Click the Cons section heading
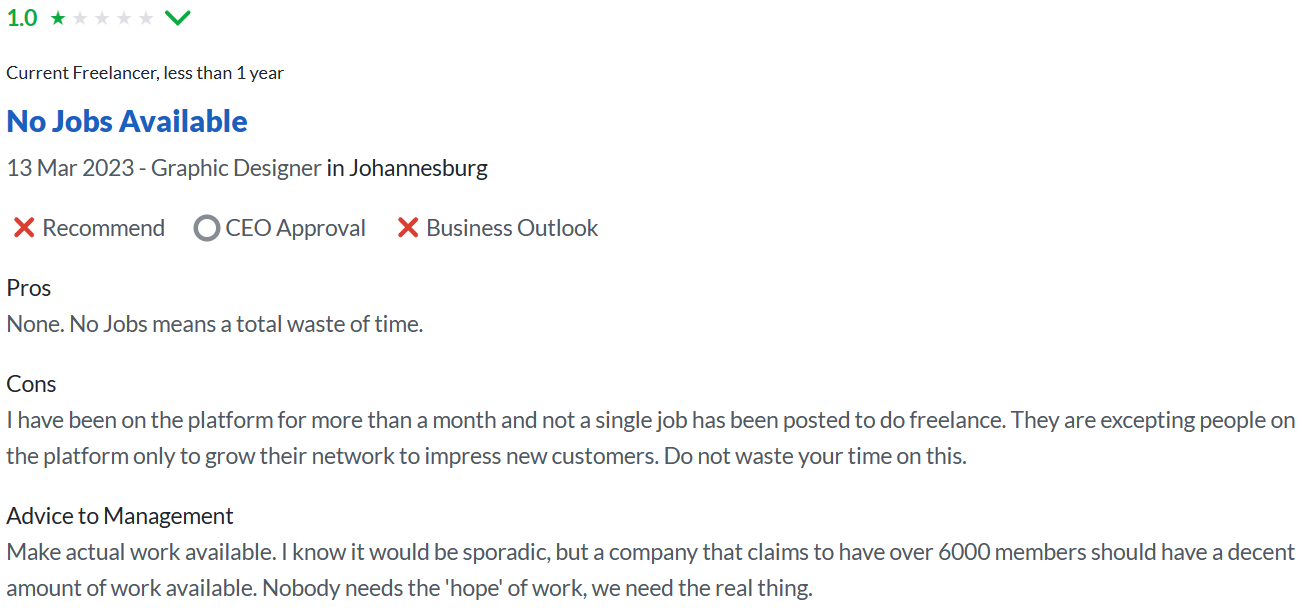 [31, 384]
